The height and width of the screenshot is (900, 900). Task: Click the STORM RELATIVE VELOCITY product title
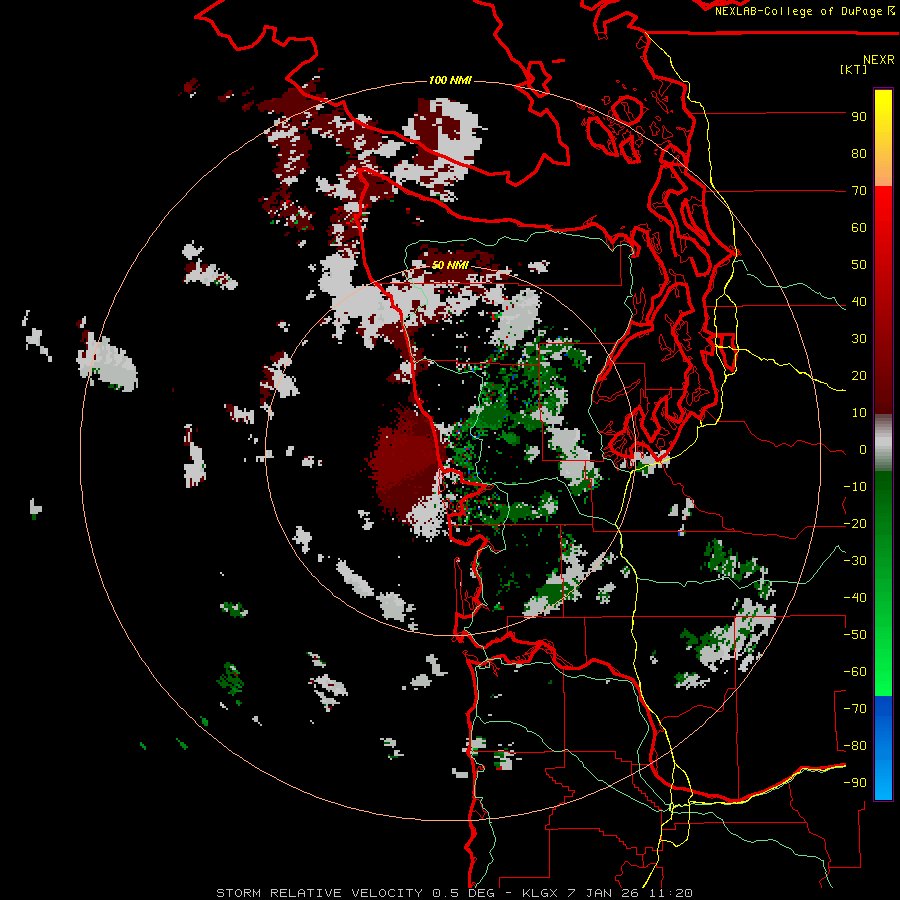point(320,893)
